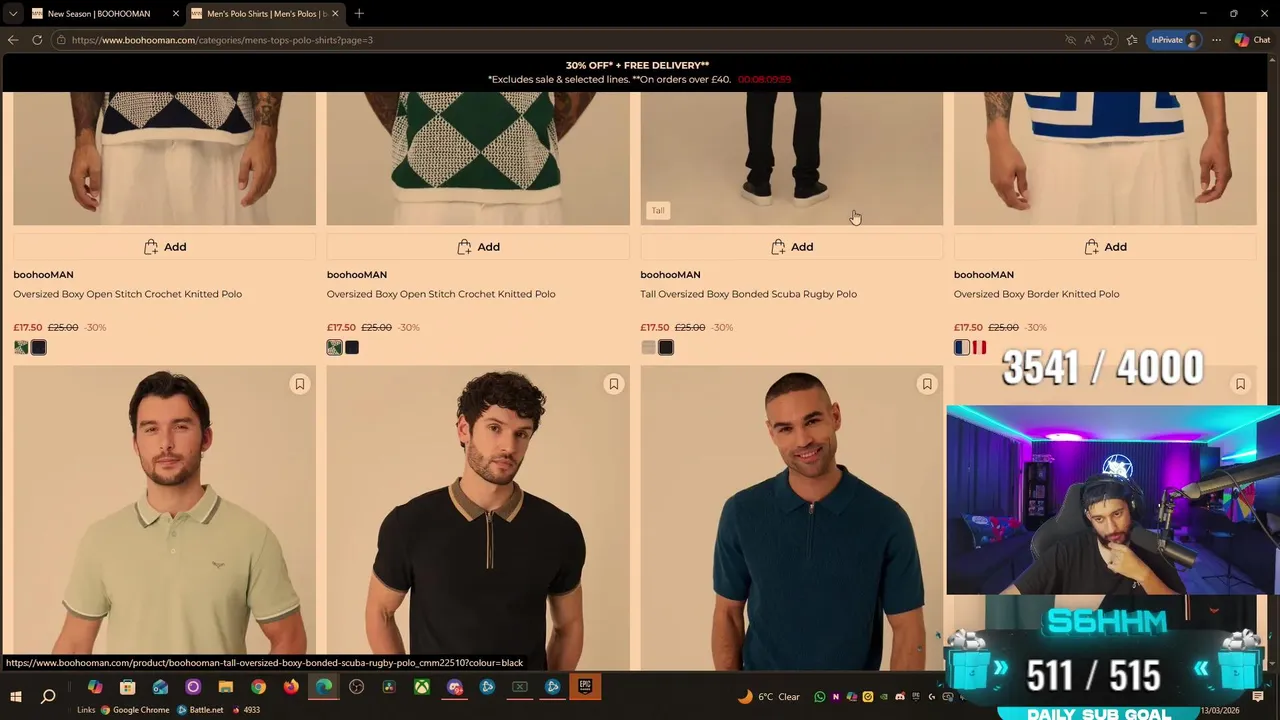Open the Windows Start menu
The height and width of the screenshot is (720, 1280).
pos(16,696)
